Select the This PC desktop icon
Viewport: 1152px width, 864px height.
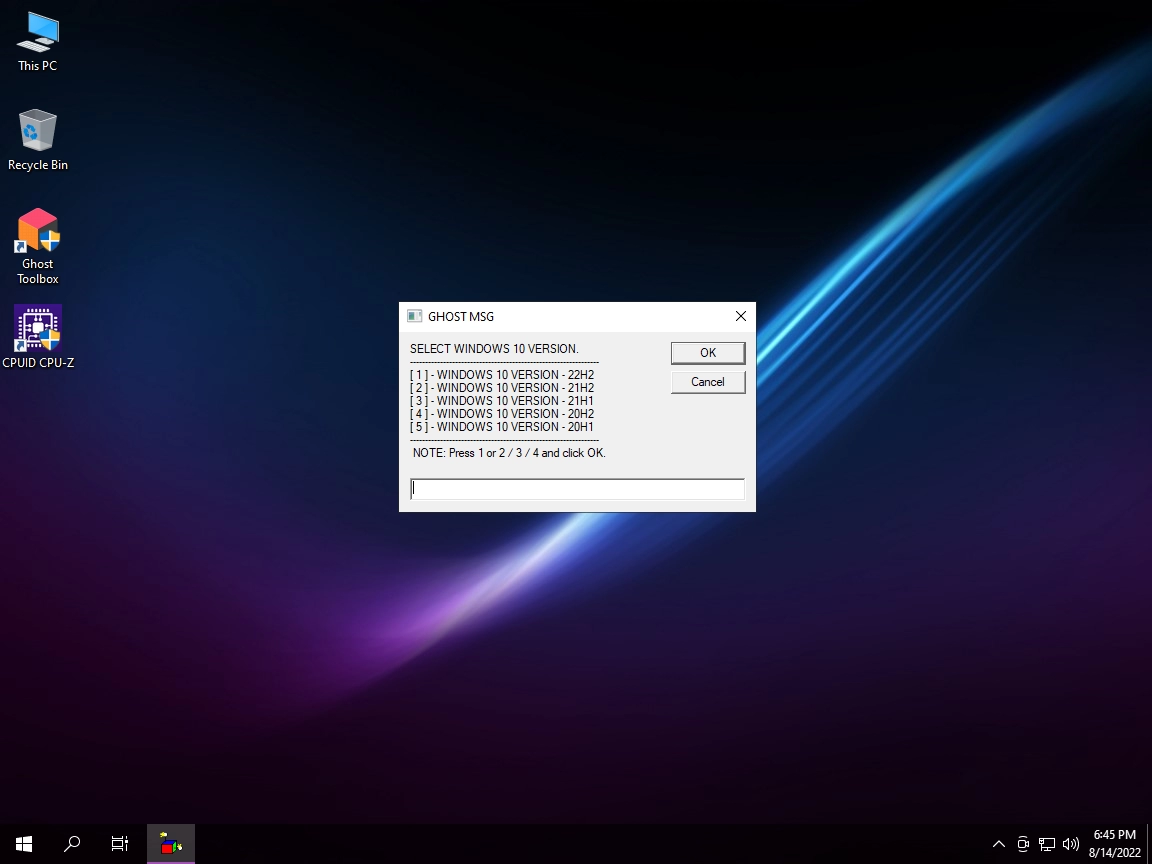[x=37, y=43]
